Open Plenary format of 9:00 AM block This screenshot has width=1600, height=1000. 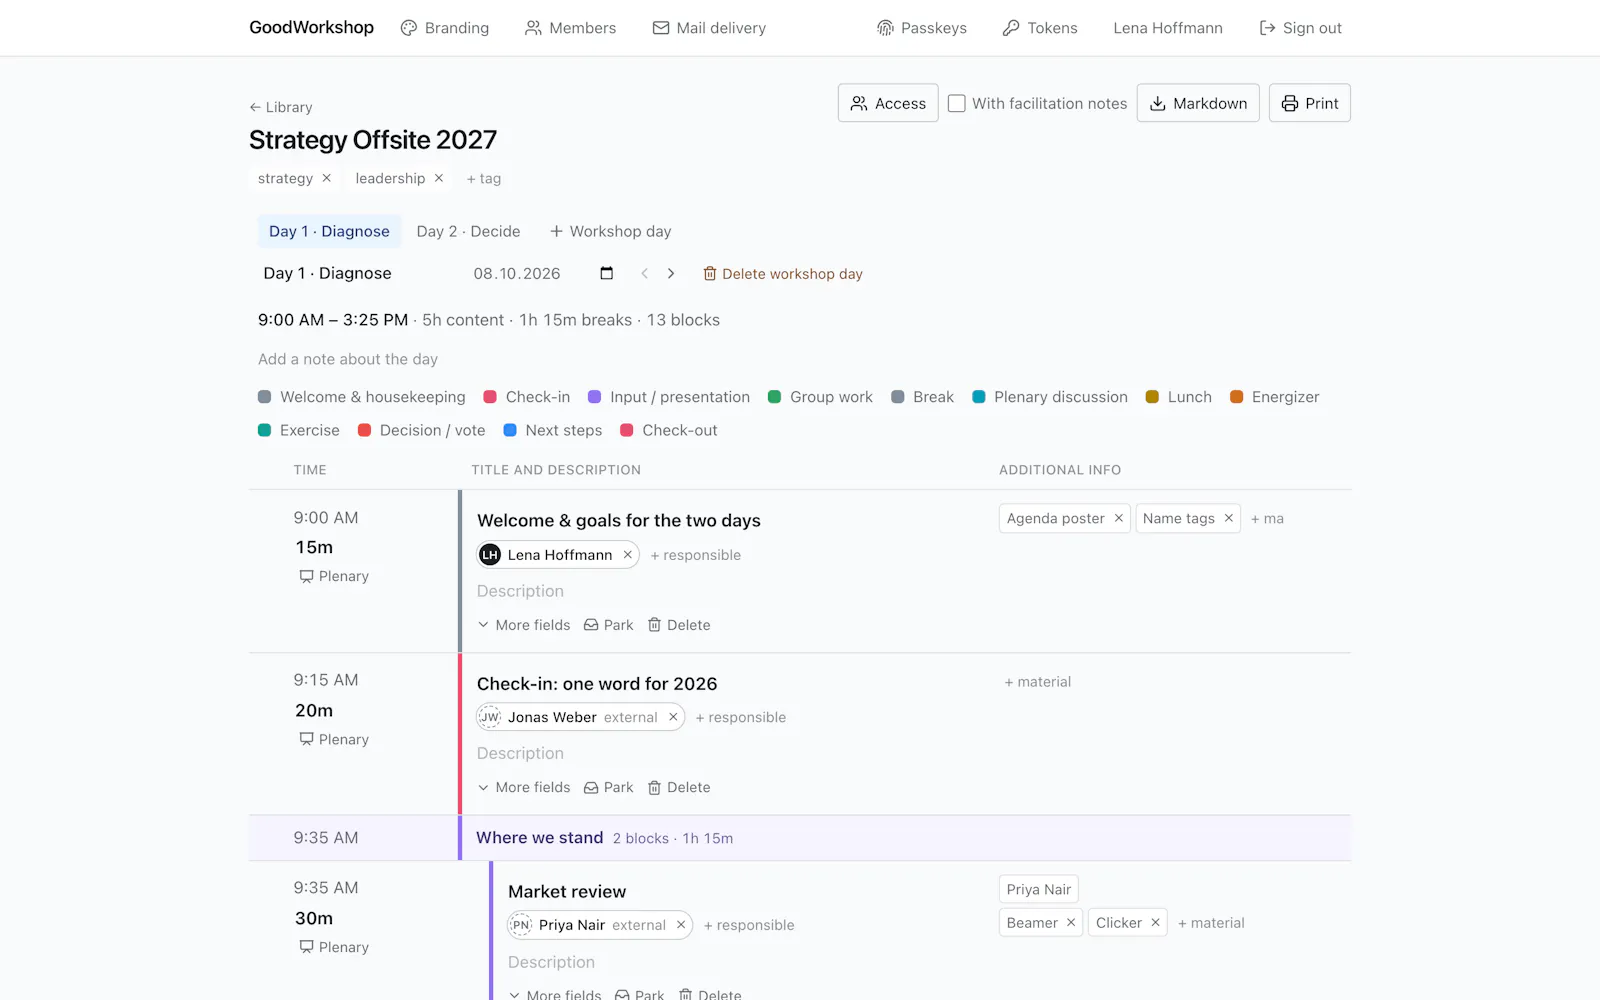click(x=334, y=576)
